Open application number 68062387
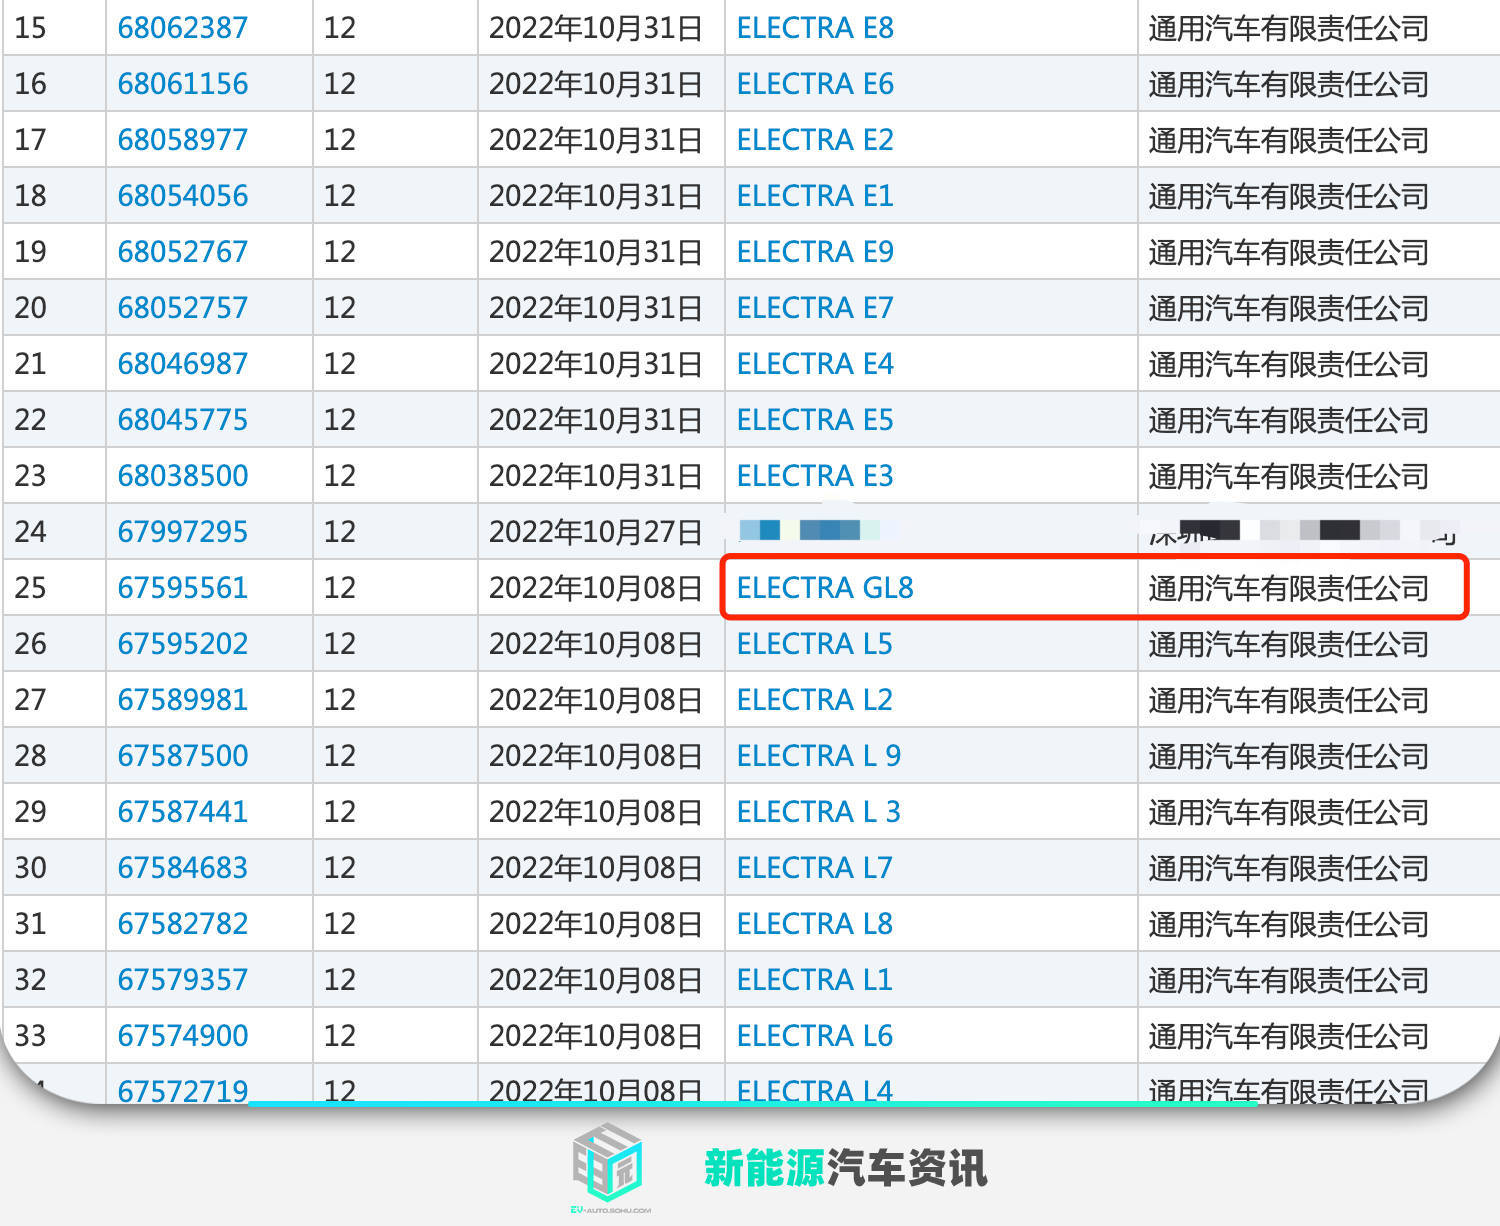Viewport: 1500px width, 1226px height. click(x=182, y=28)
